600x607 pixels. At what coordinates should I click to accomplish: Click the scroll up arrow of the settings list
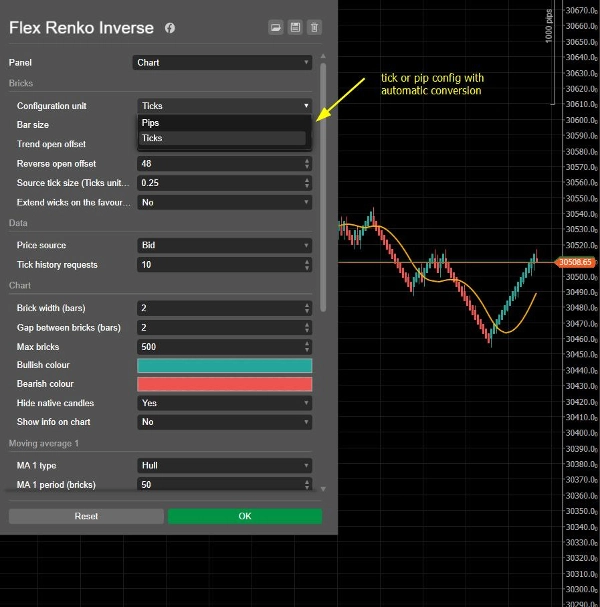(323, 57)
